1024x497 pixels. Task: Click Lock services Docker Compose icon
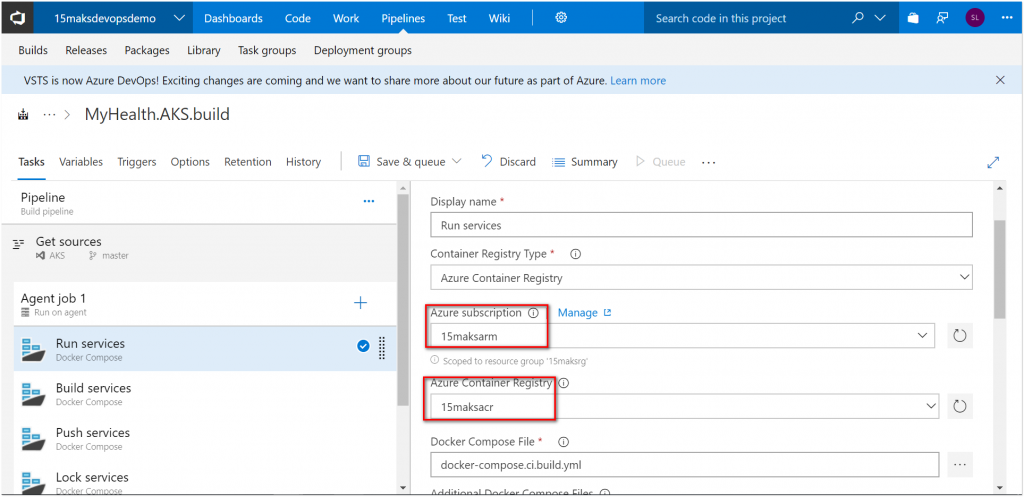tap(33, 482)
